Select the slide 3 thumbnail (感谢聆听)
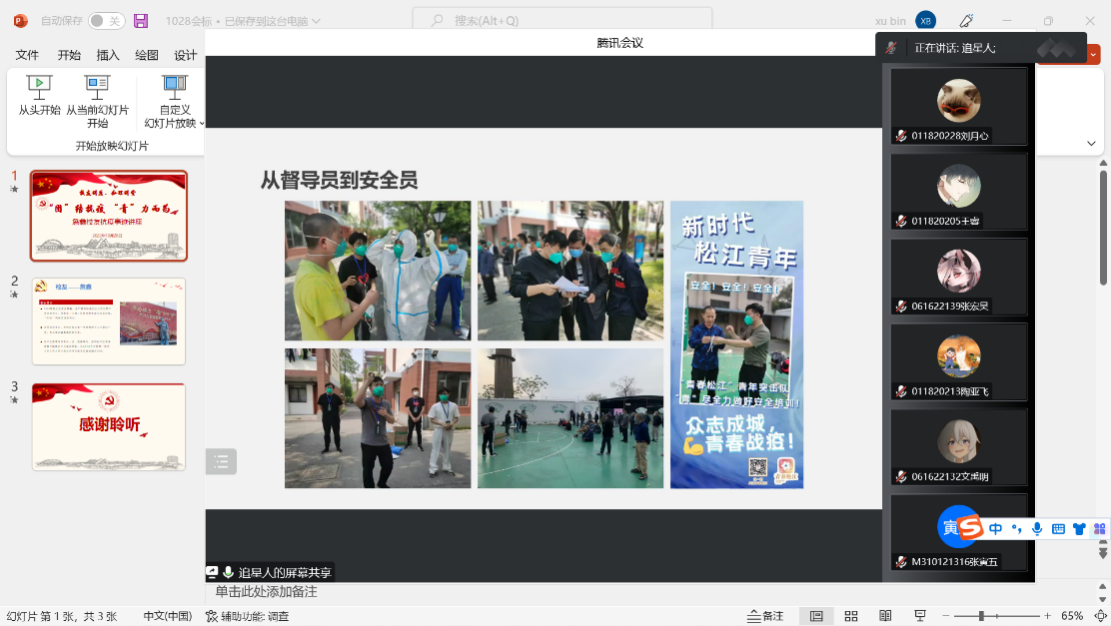The image size is (1111, 626). 108,426
